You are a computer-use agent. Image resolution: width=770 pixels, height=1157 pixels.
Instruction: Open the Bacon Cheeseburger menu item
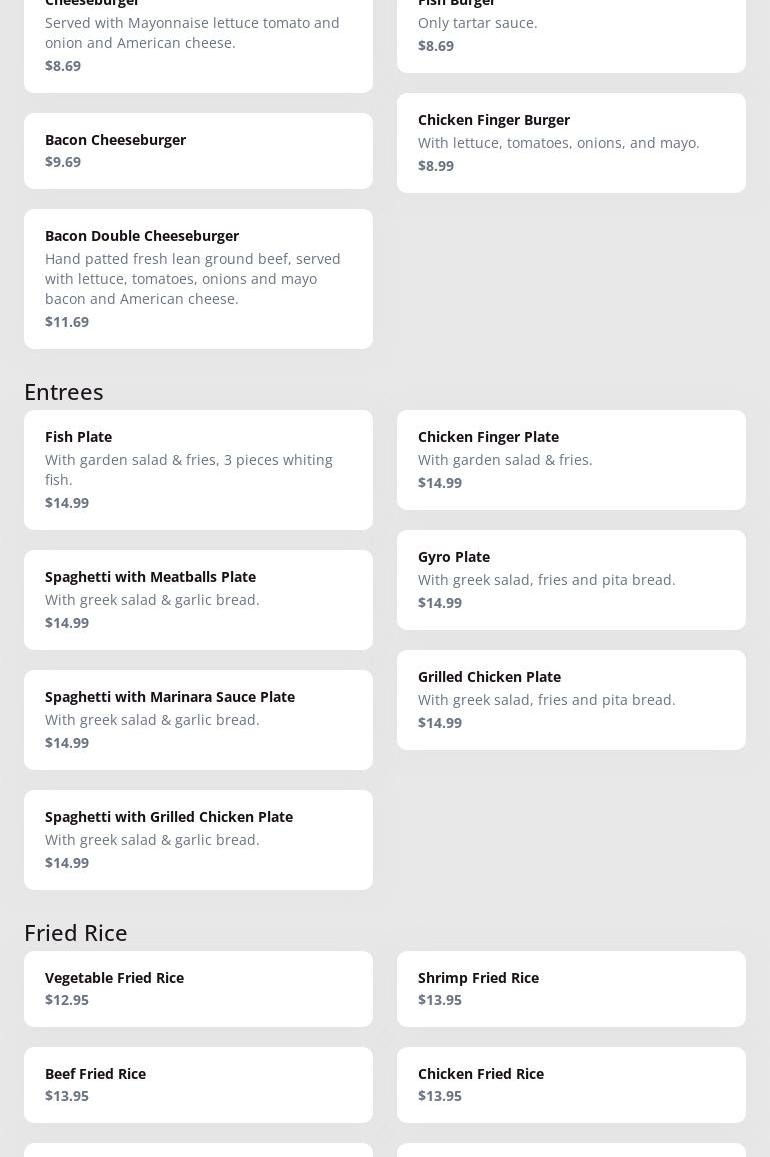click(198, 150)
